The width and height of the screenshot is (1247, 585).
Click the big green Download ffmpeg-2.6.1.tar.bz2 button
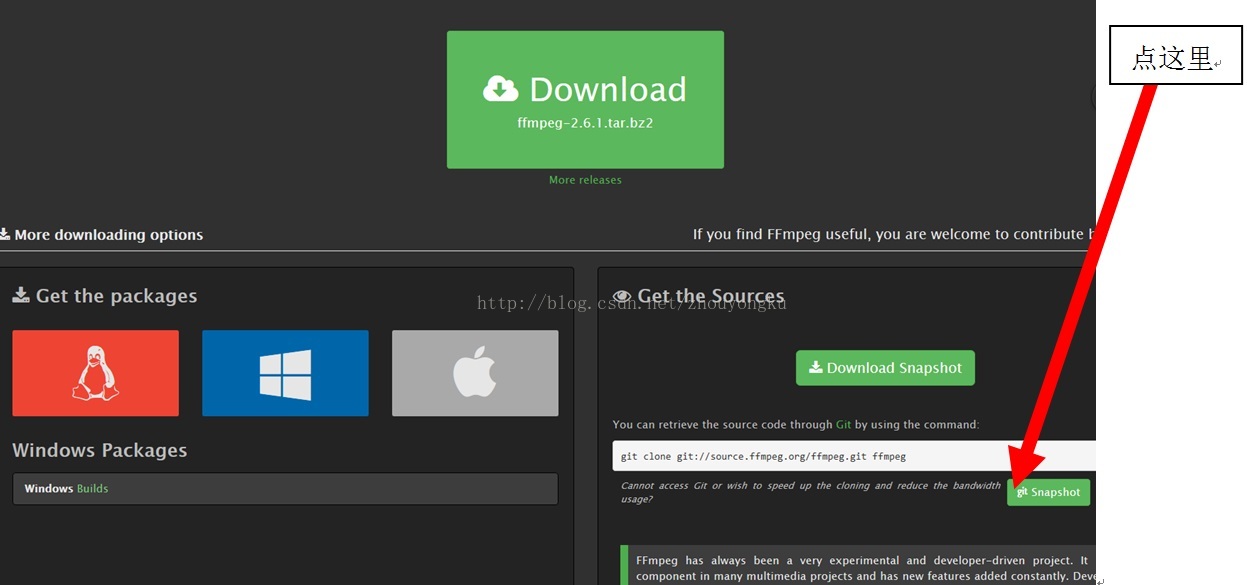(585, 99)
